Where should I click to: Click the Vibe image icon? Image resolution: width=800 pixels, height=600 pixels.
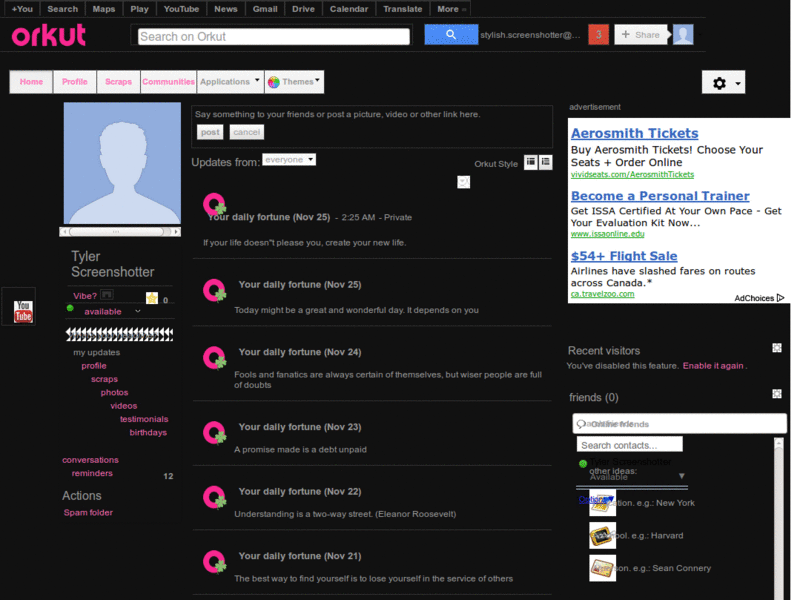(x=107, y=295)
